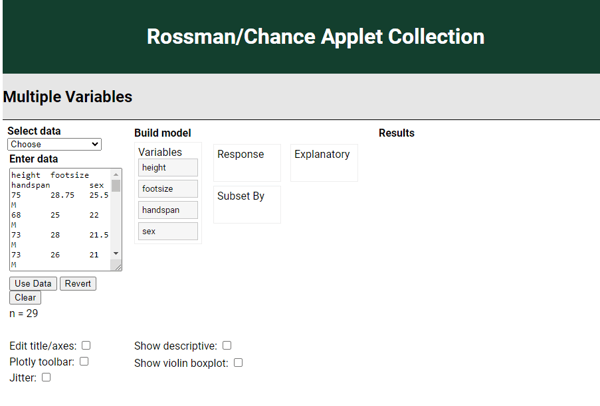Select the handspan variable tile
This screenshot has width=600, height=406.
tap(168, 210)
